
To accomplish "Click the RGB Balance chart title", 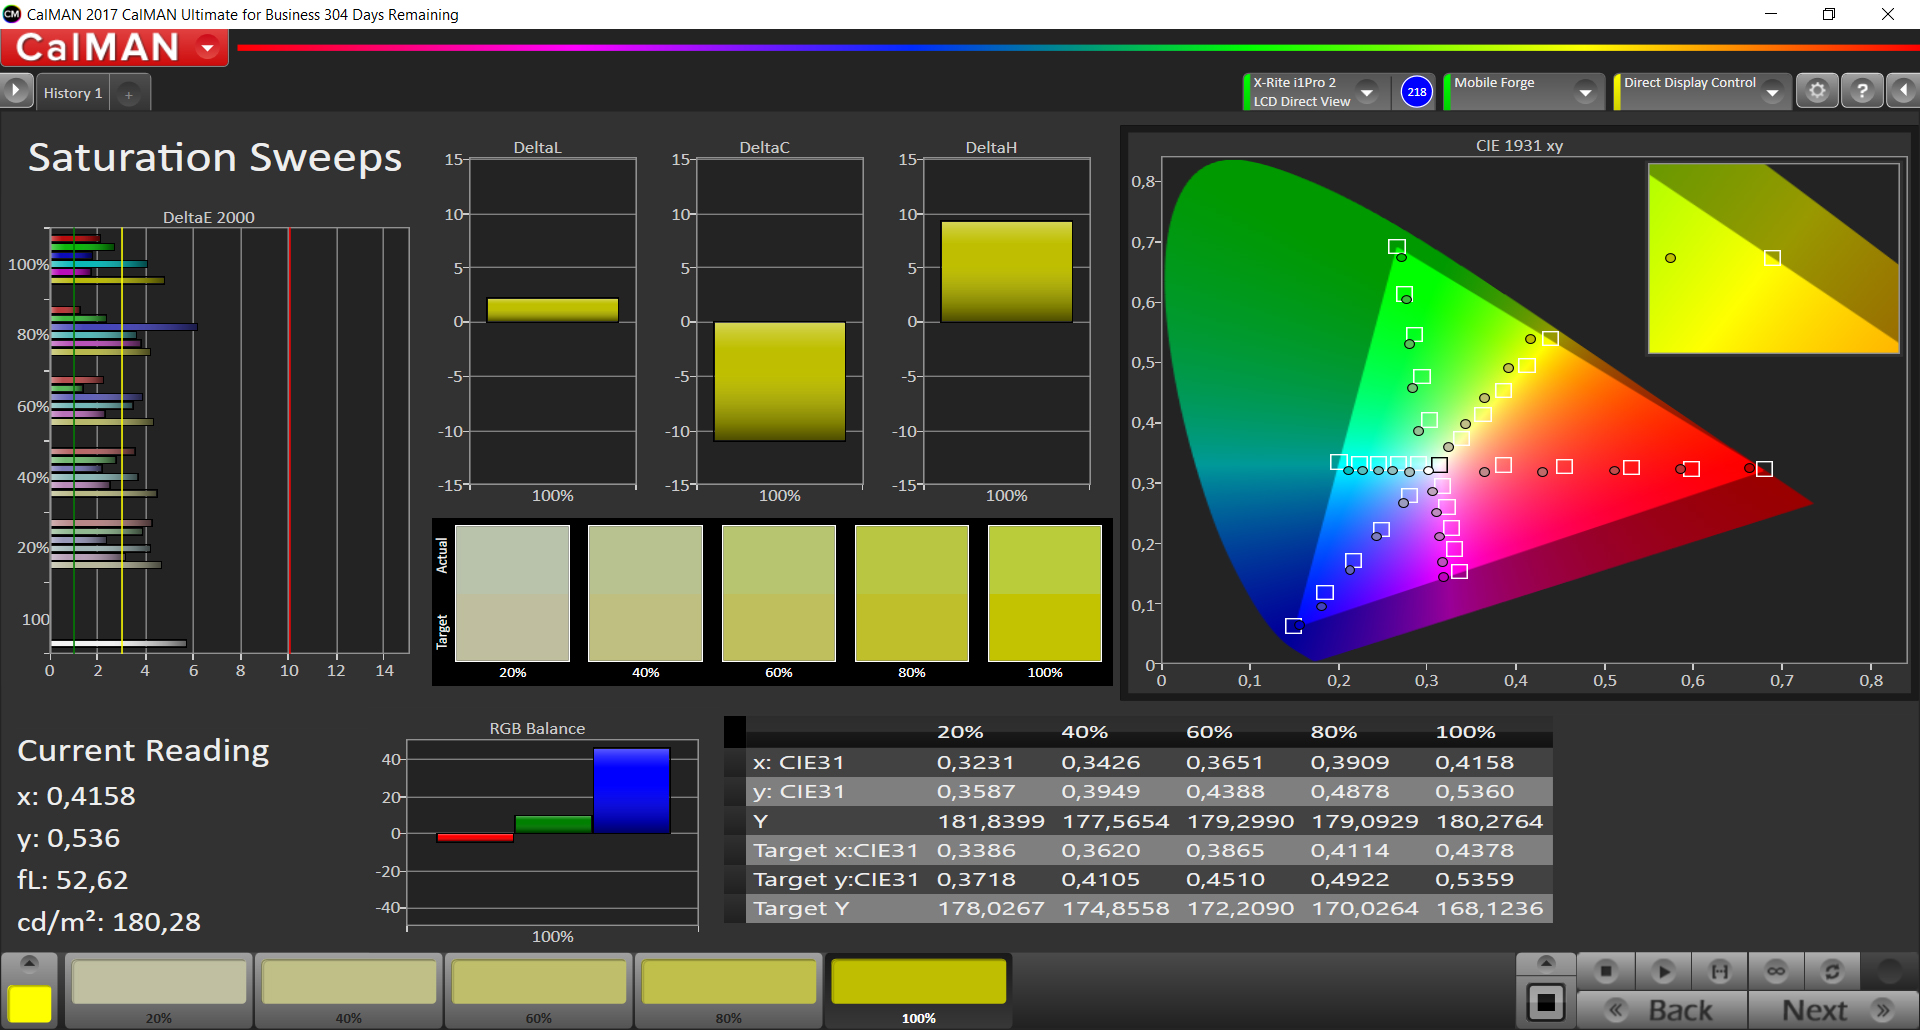I will pos(537,728).
